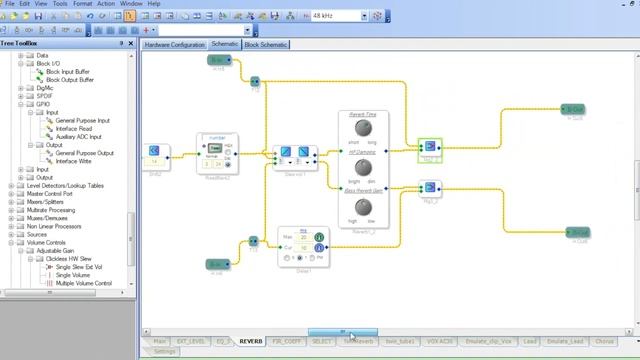Viewport: 640px width, 360px height.
Task: Open the FIR_COEFF sheet tab
Action: 287,341
